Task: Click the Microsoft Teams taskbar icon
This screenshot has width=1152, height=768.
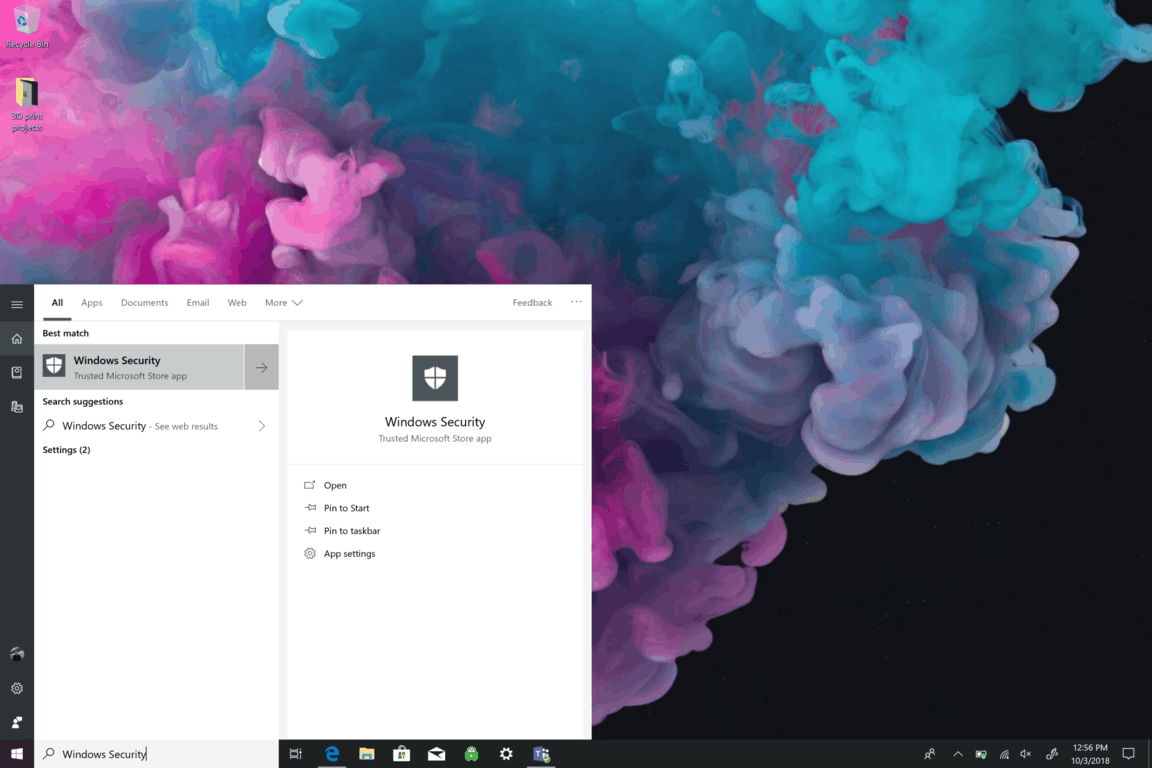Action: (541, 754)
